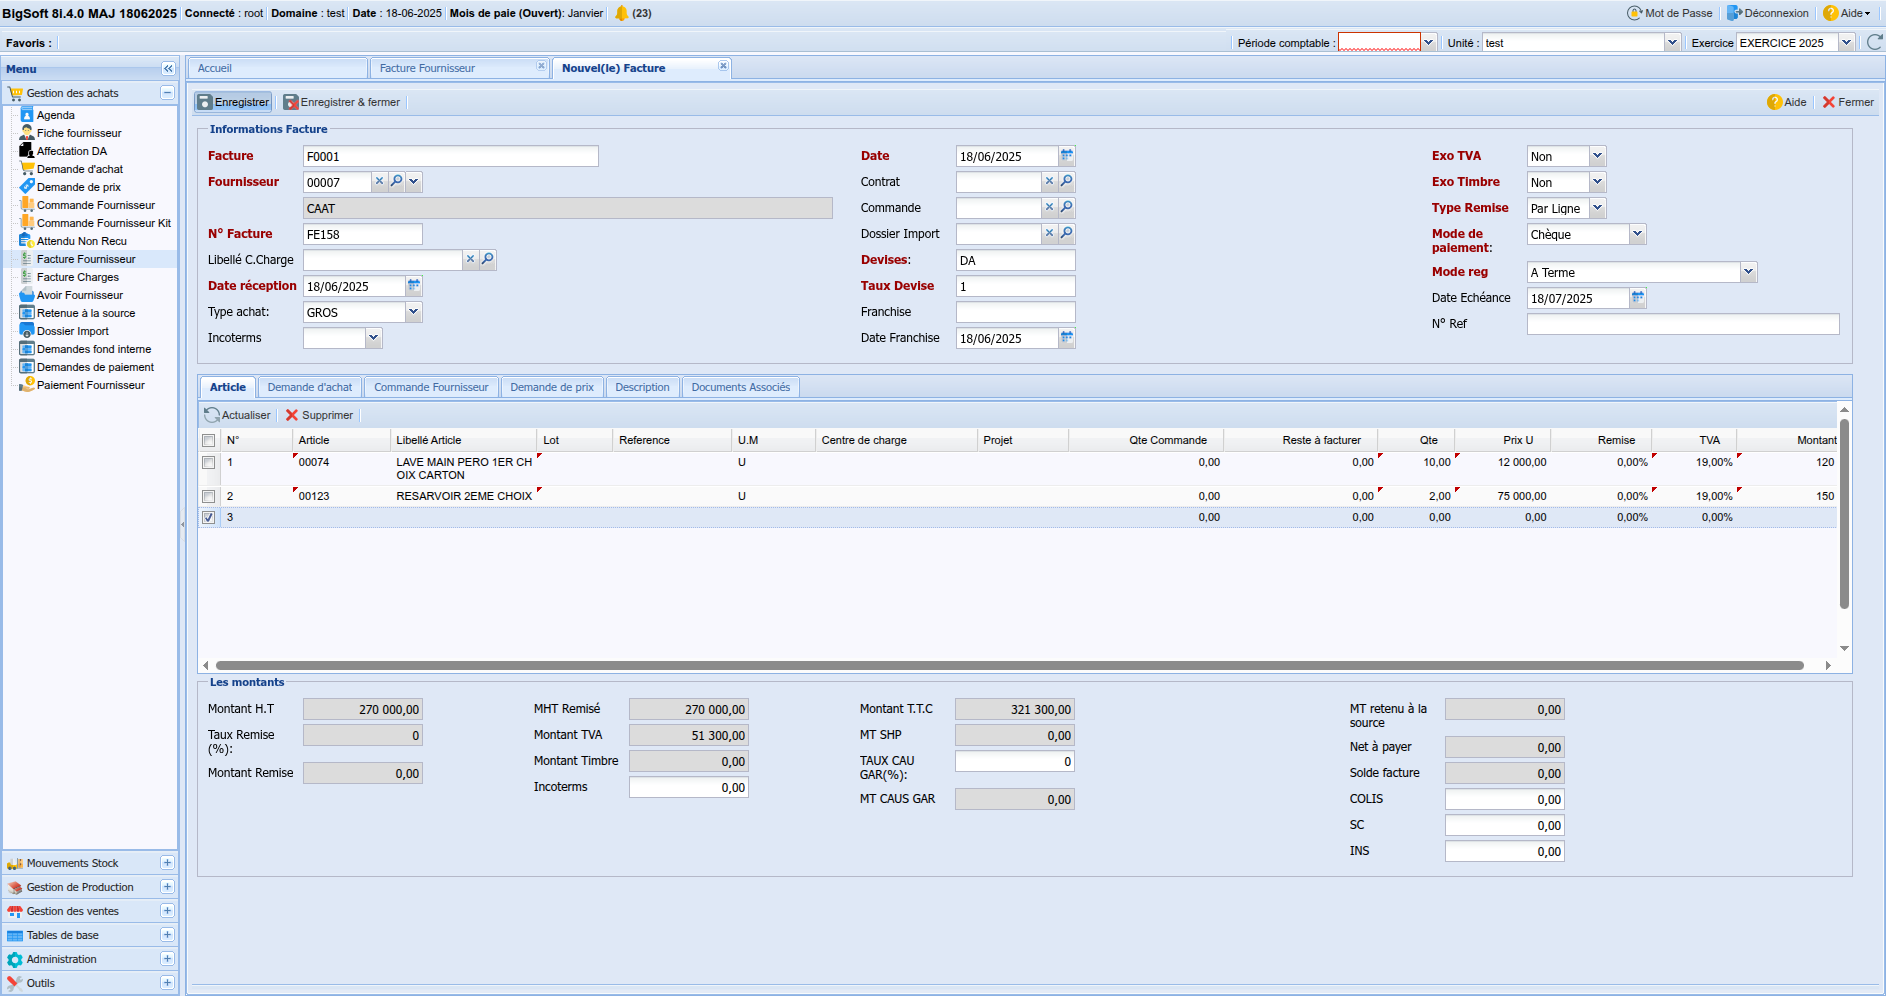Viewport: 1886px width, 996px height.
Task: Click Supprimer in the article toolbar
Action: [319, 415]
